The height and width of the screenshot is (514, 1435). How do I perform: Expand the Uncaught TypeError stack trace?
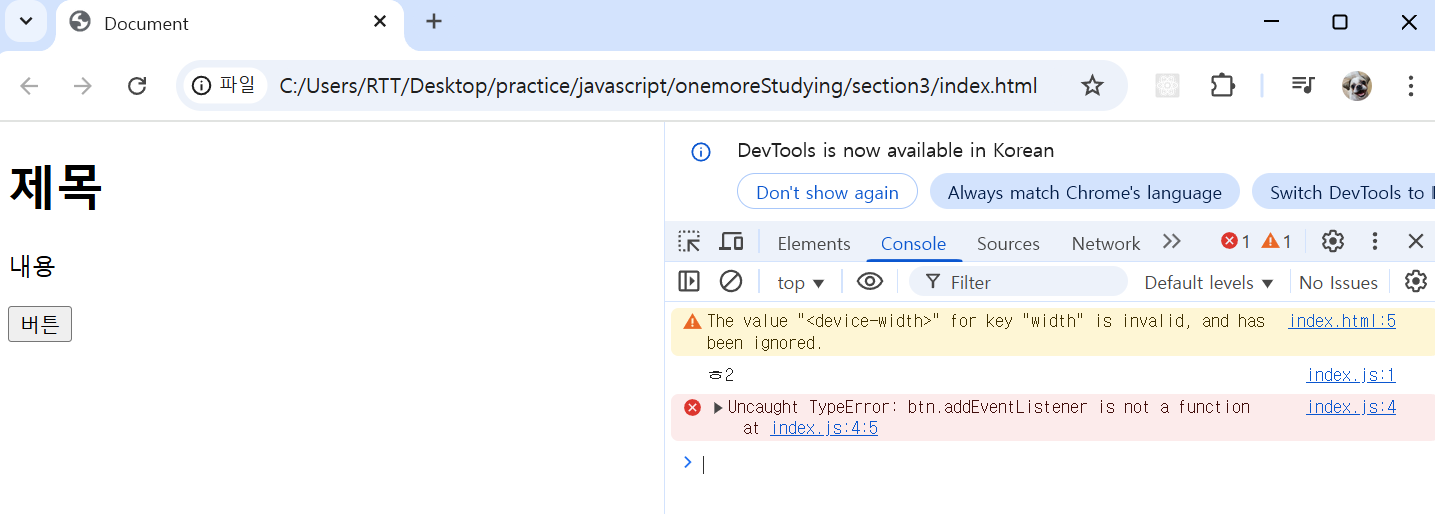click(x=718, y=407)
